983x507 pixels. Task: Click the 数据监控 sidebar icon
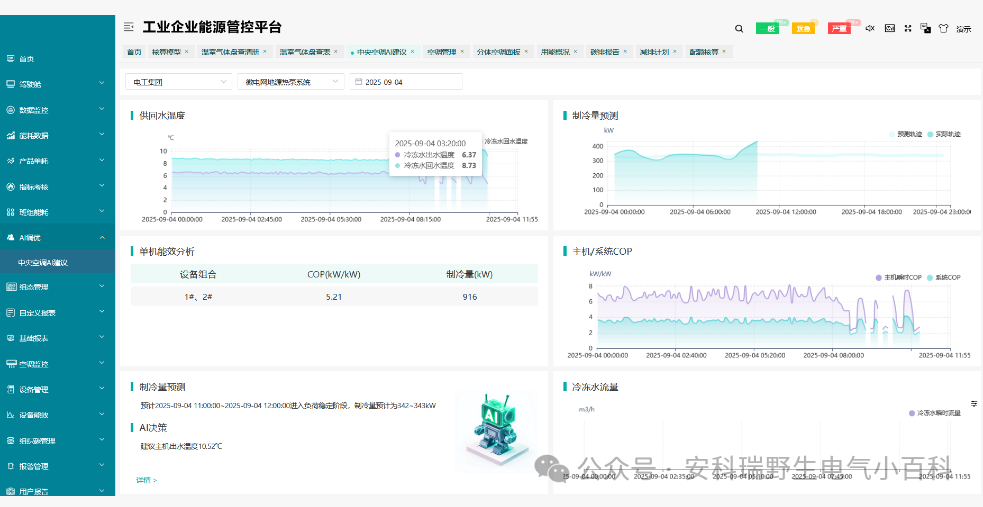tap(10, 110)
